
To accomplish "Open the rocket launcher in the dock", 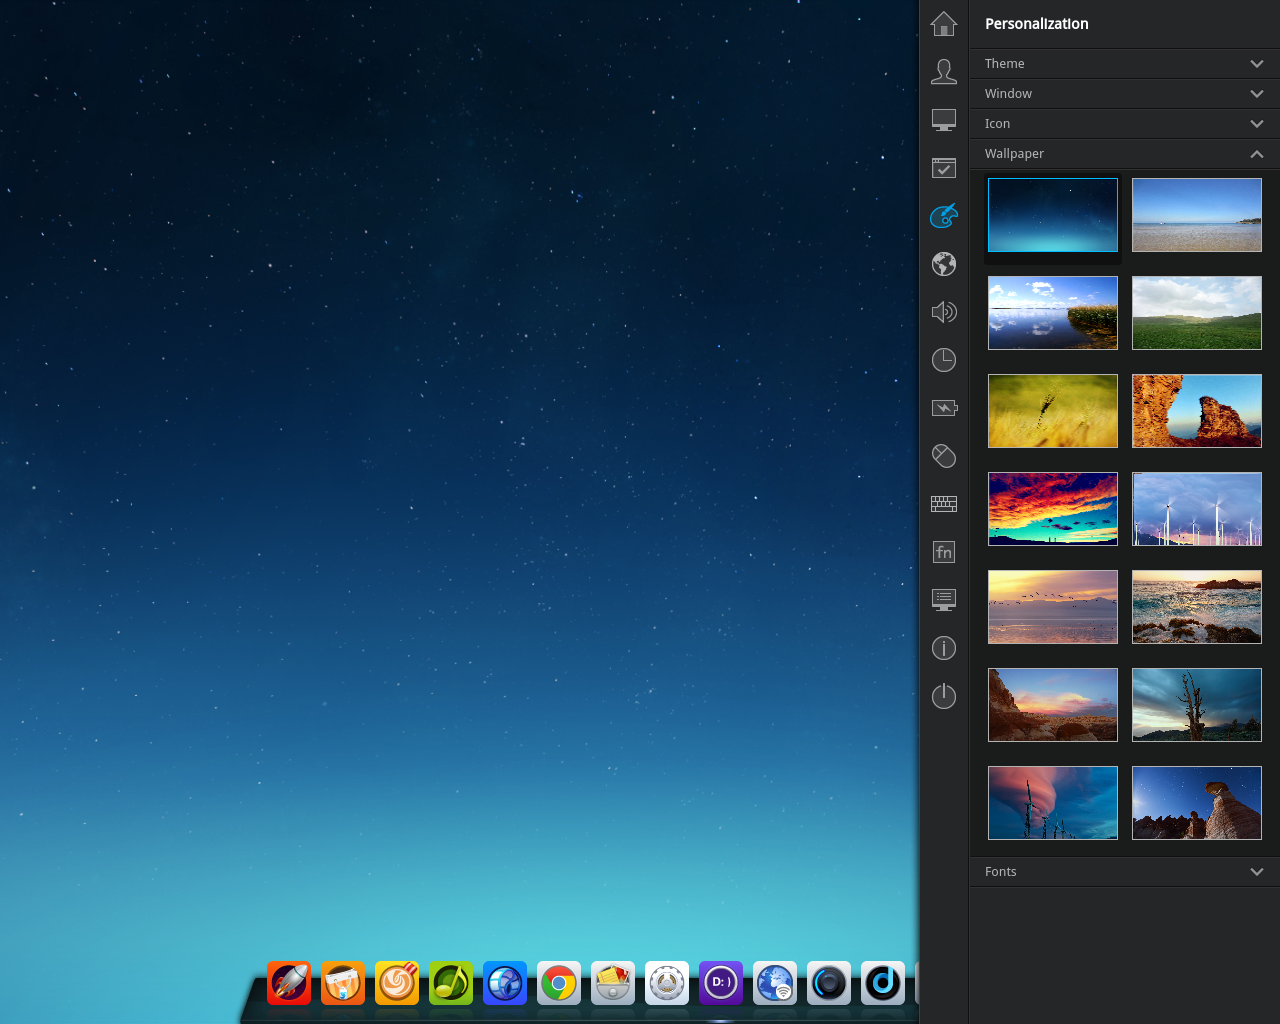I will (x=289, y=983).
